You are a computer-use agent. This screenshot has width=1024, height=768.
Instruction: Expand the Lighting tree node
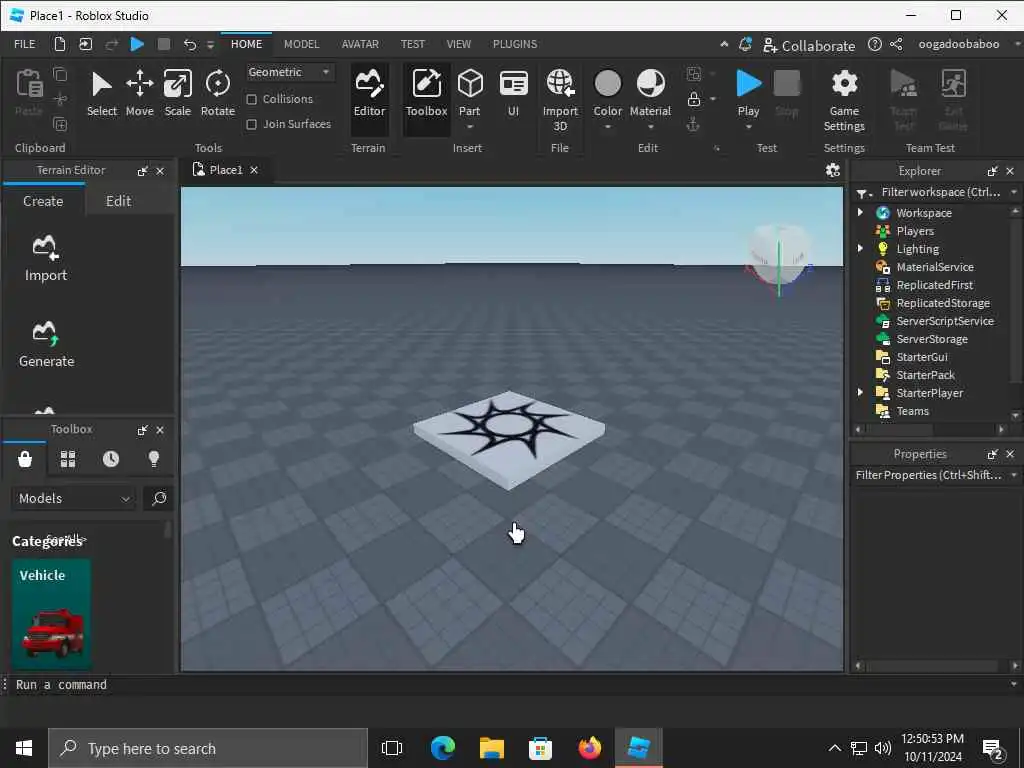860,248
